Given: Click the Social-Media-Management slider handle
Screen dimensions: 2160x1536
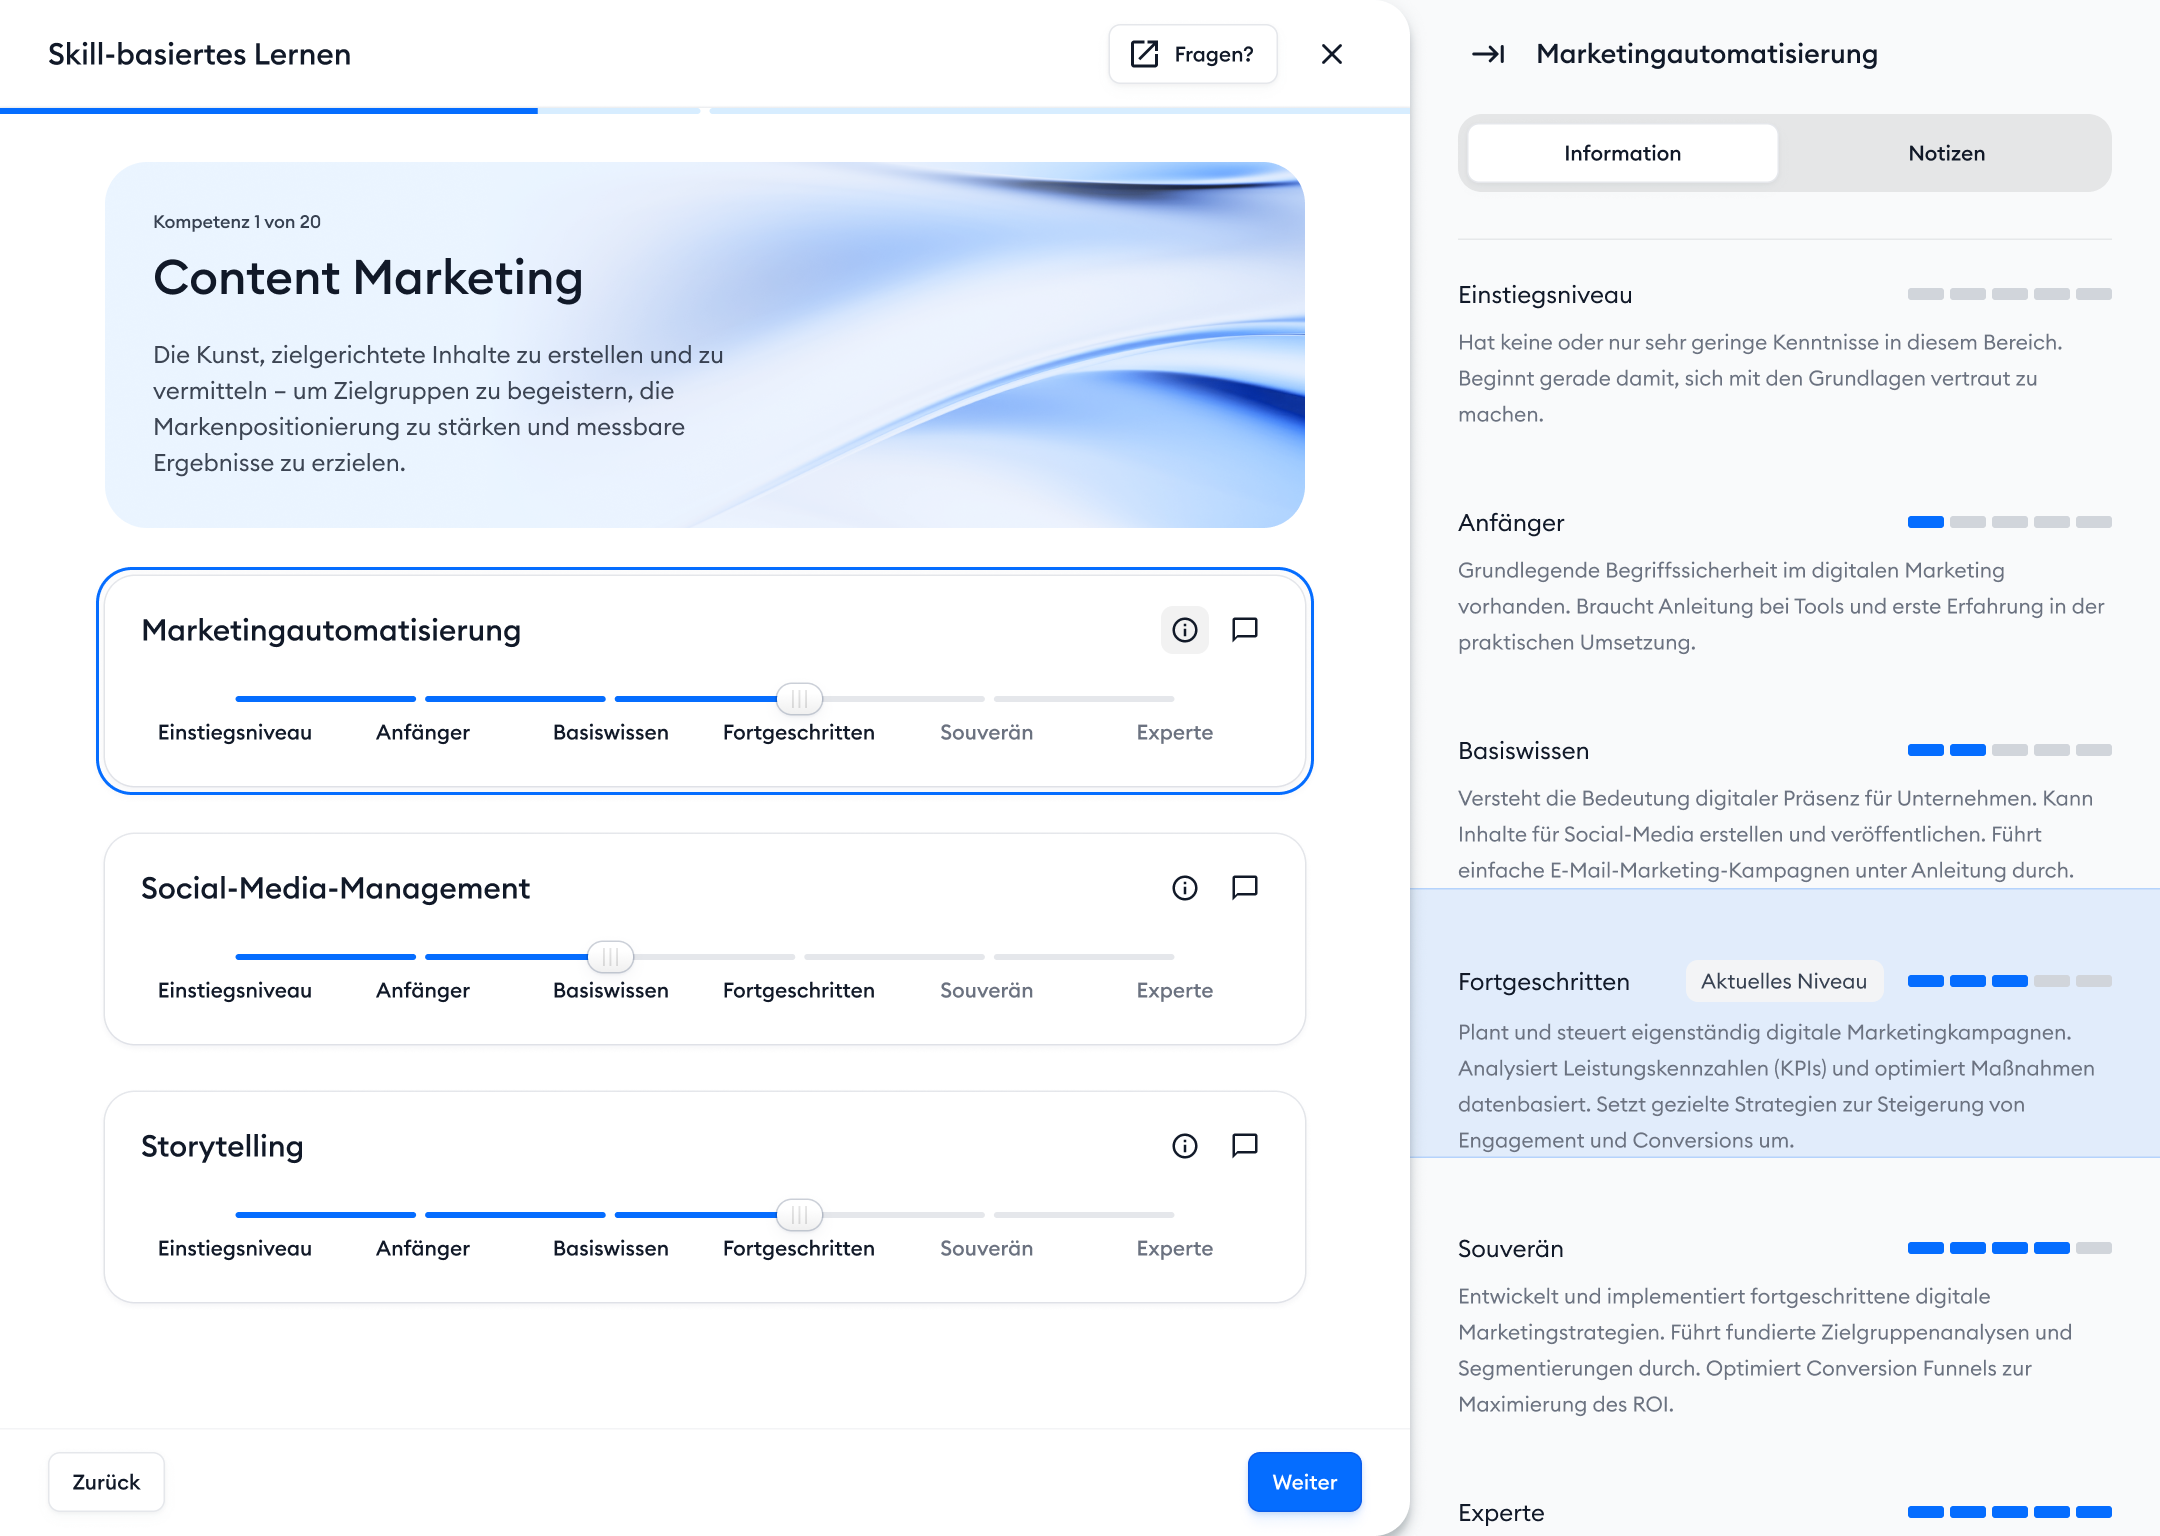Looking at the screenshot, I should (x=610, y=957).
